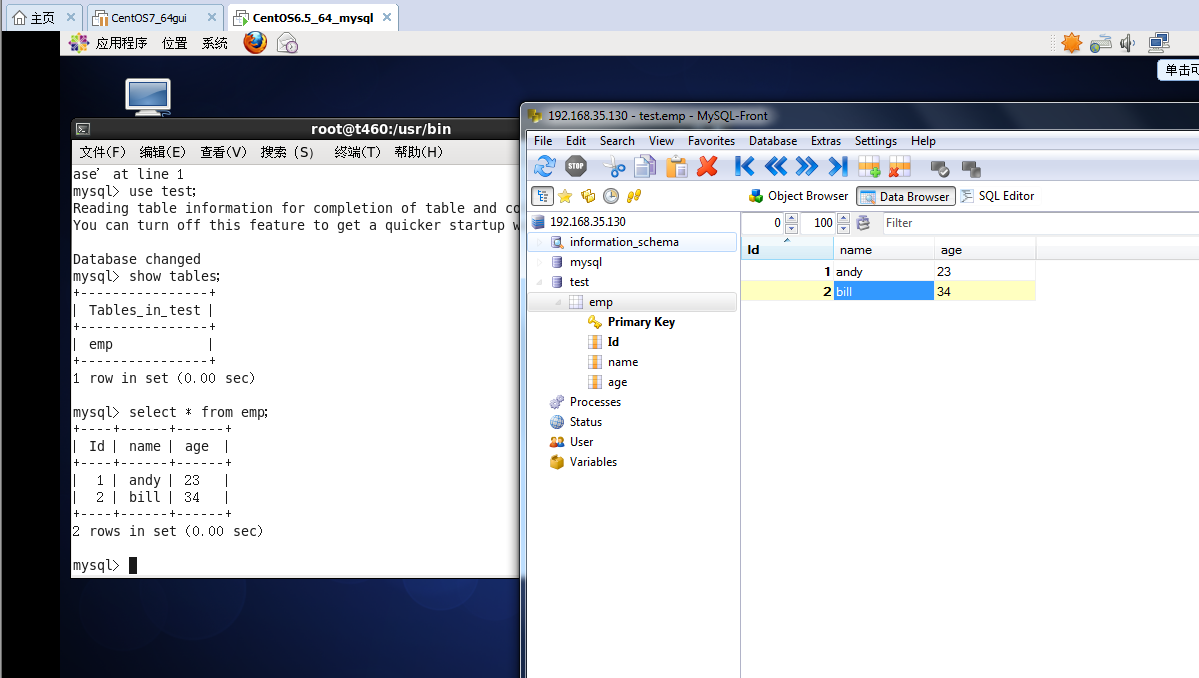Sort by the age column header

(985, 249)
